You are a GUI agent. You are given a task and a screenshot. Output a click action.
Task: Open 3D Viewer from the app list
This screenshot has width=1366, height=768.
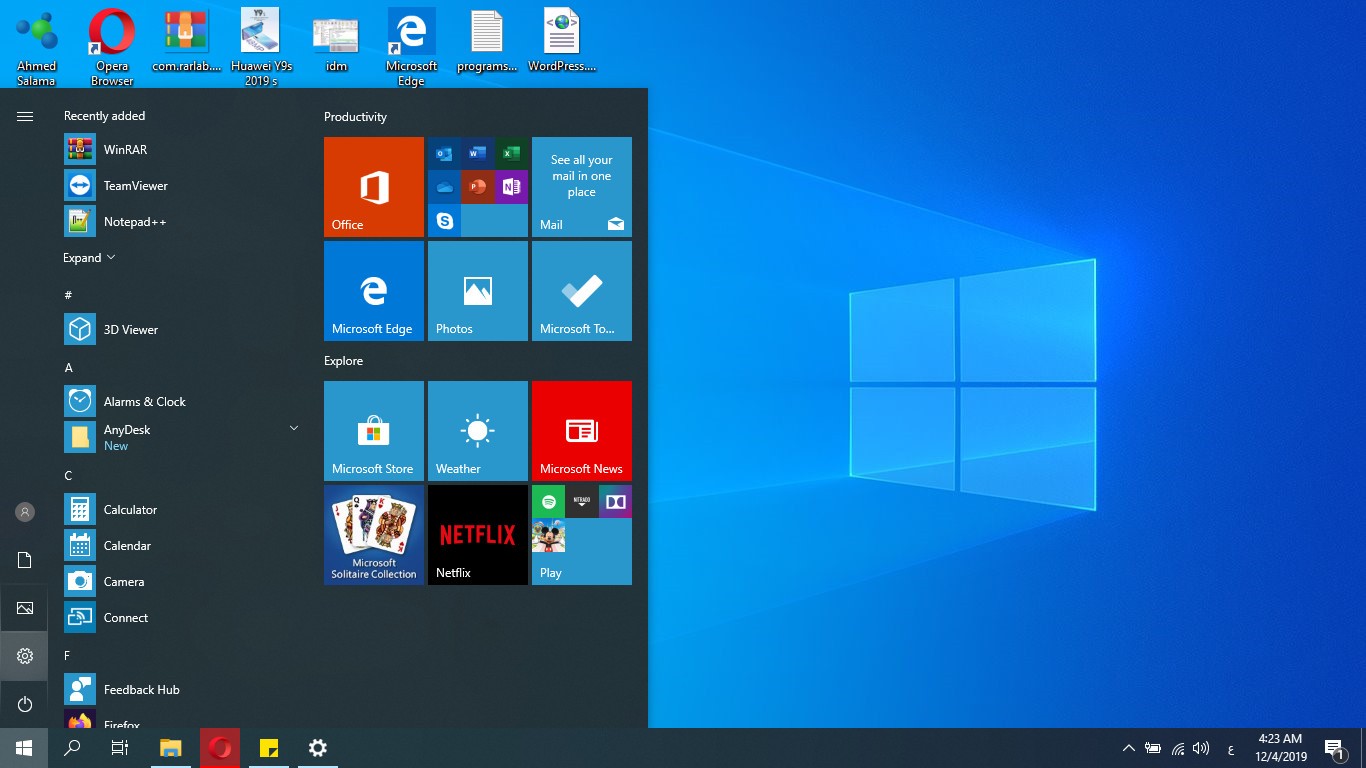coord(182,330)
